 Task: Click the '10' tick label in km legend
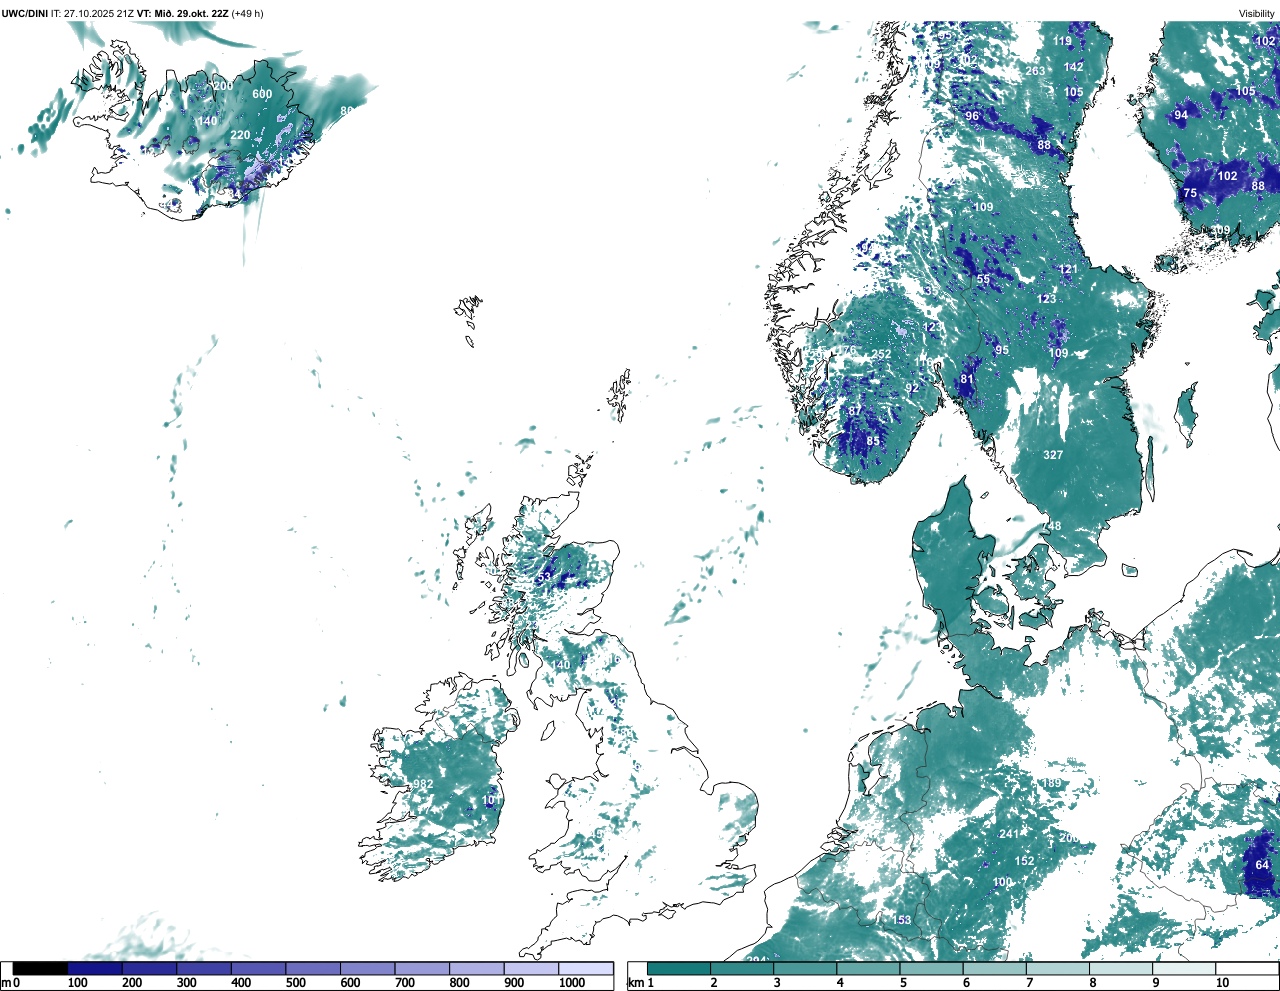[1222, 983]
